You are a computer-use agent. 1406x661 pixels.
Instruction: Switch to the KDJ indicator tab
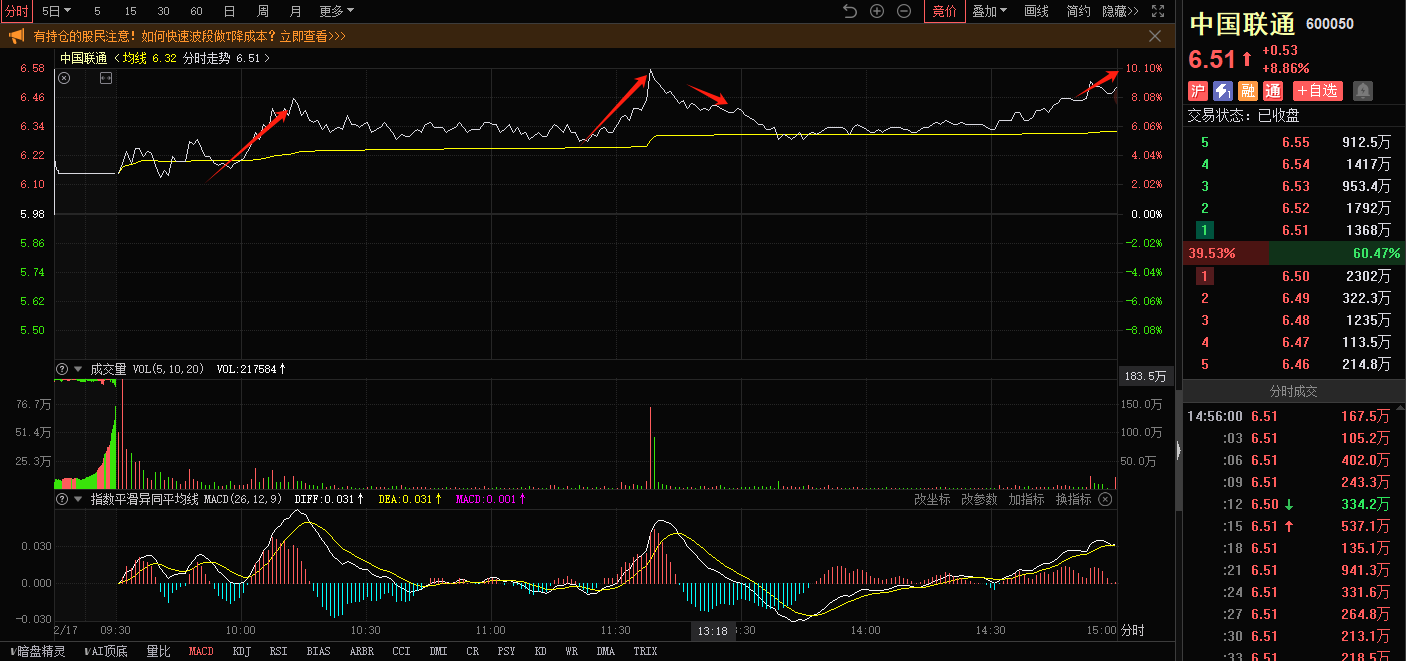(x=241, y=651)
